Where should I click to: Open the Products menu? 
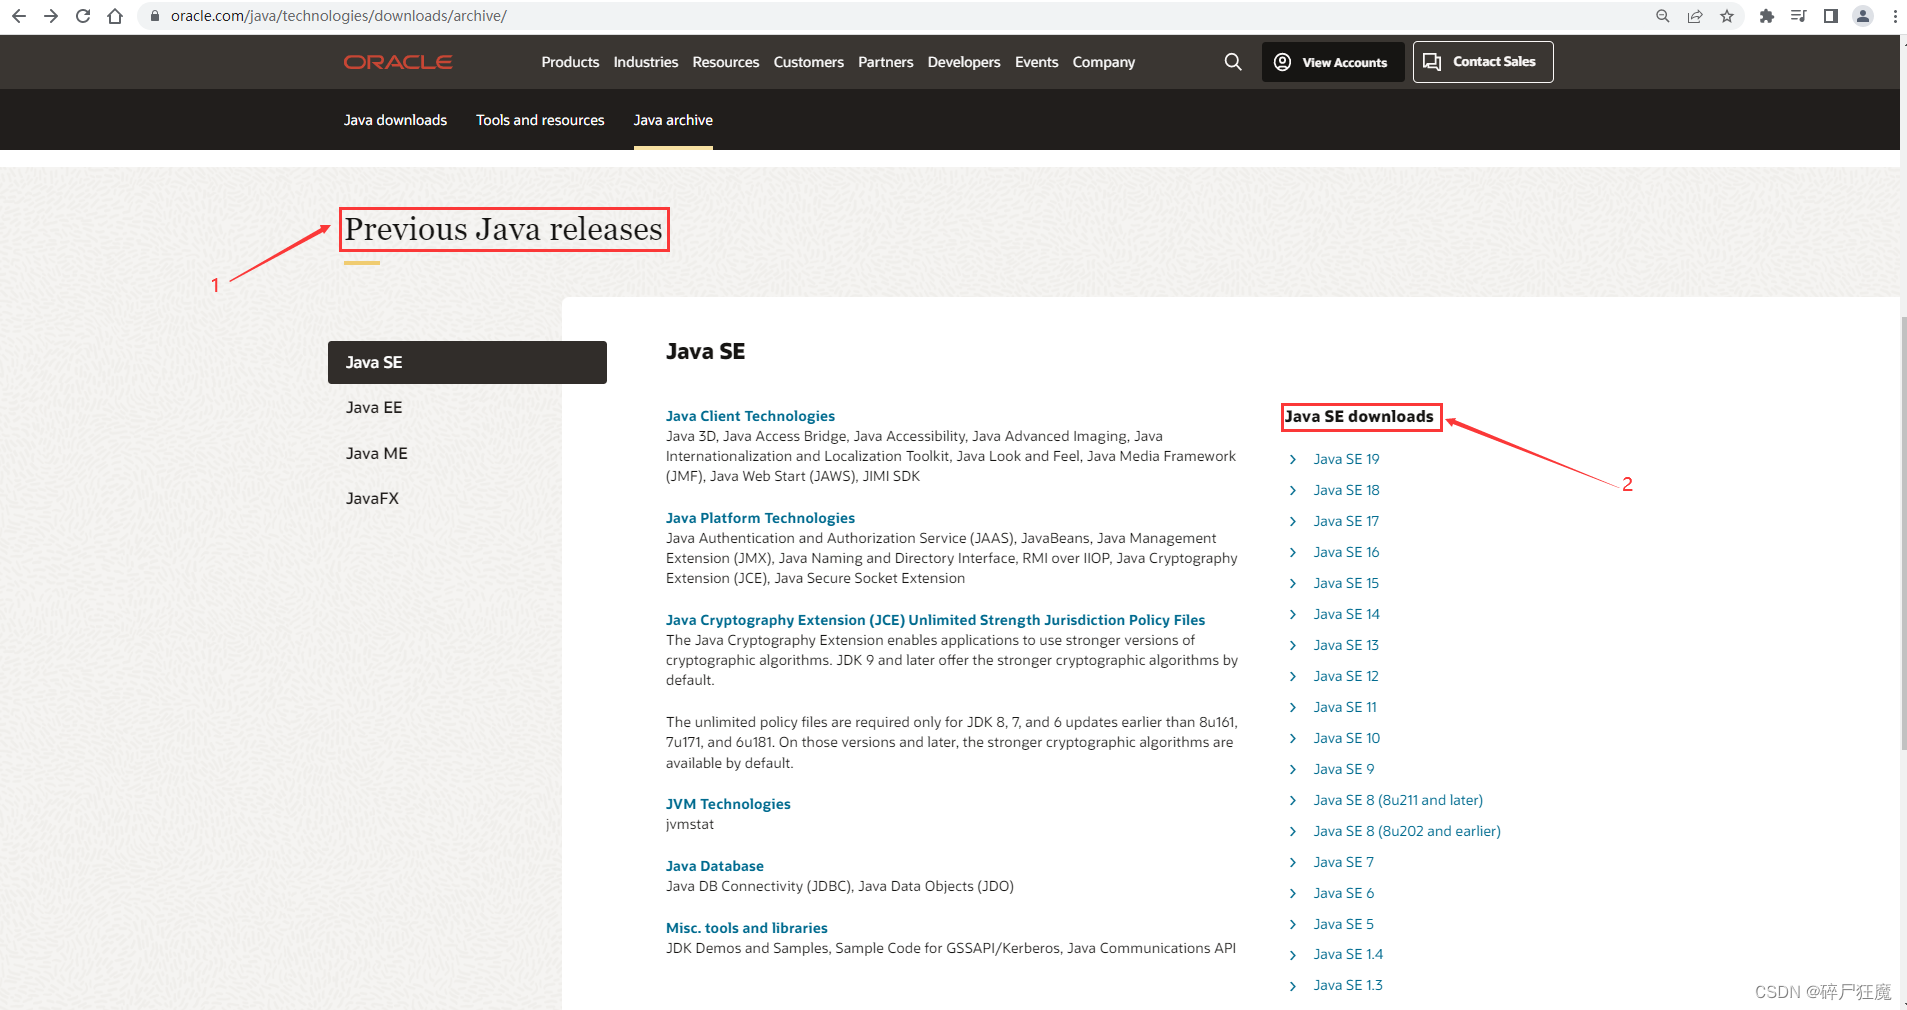tap(570, 62)
